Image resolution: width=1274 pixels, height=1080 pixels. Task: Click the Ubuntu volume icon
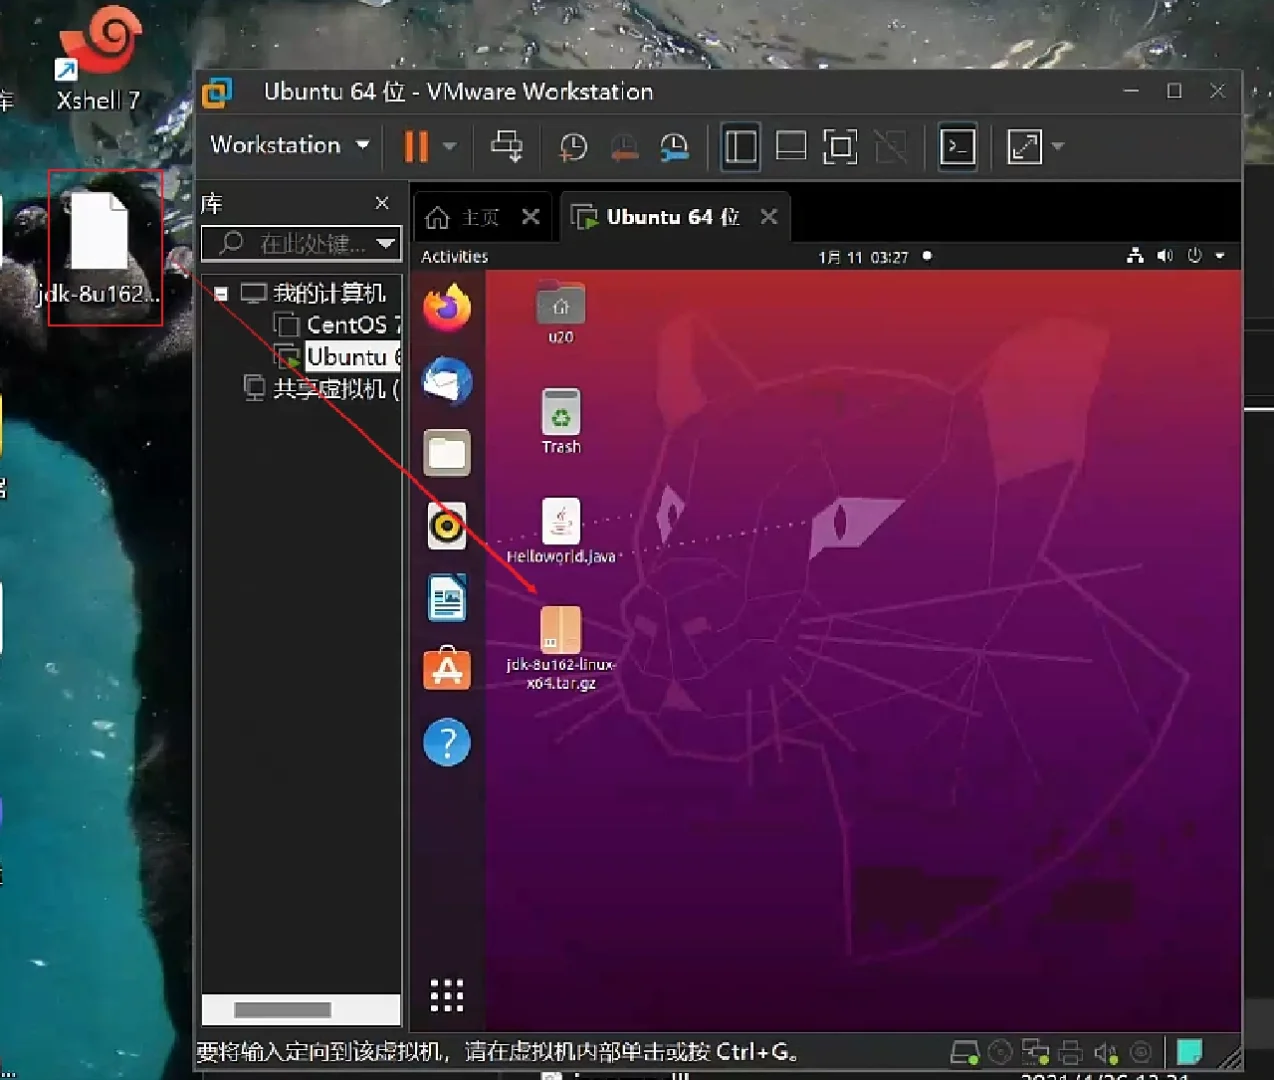coord(1165,256)
